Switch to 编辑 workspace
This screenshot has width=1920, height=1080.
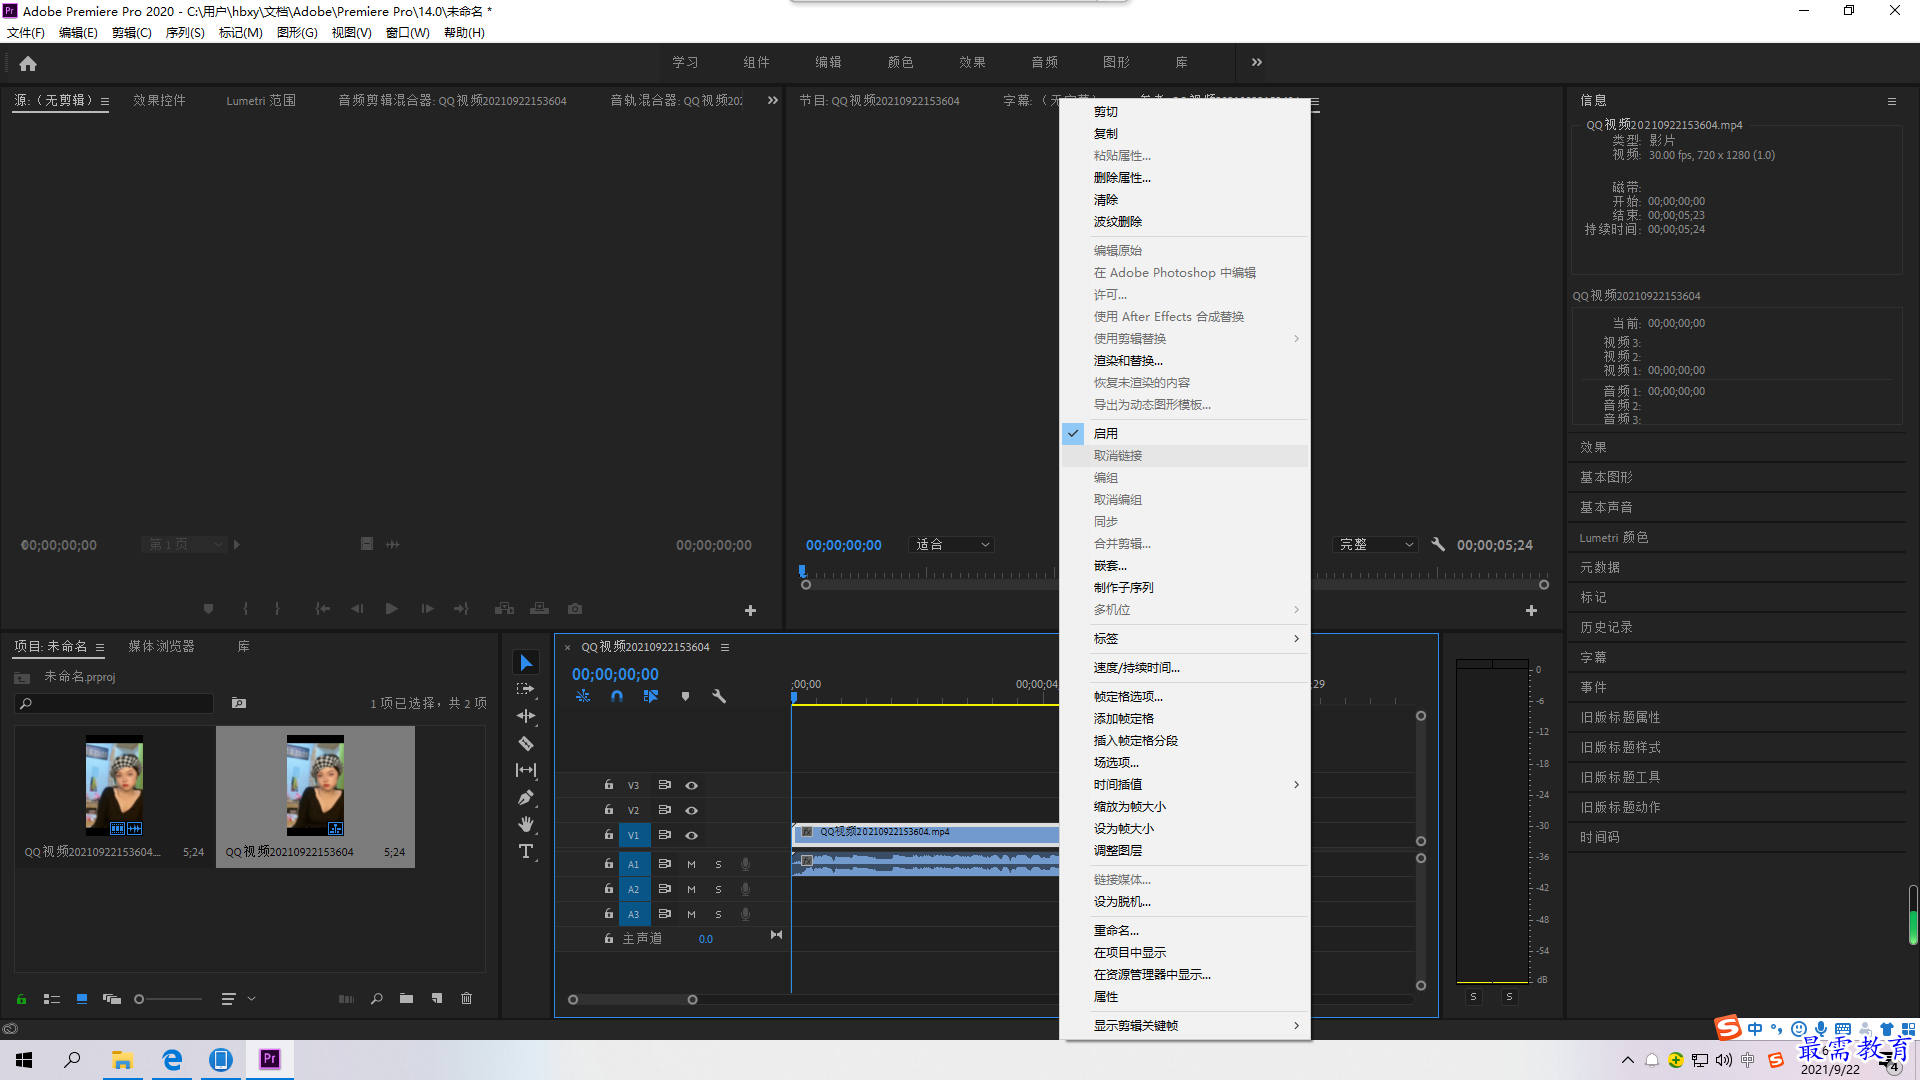pos(828,62)
